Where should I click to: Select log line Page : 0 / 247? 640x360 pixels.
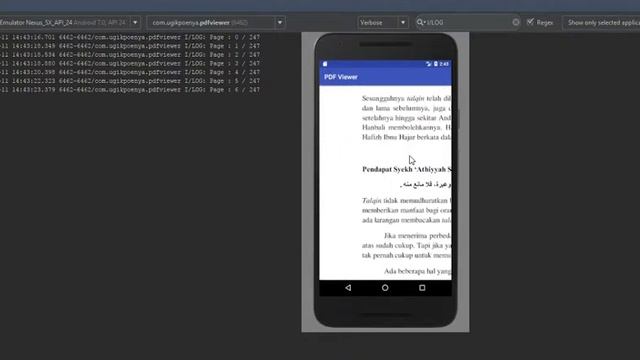[130, 37]
